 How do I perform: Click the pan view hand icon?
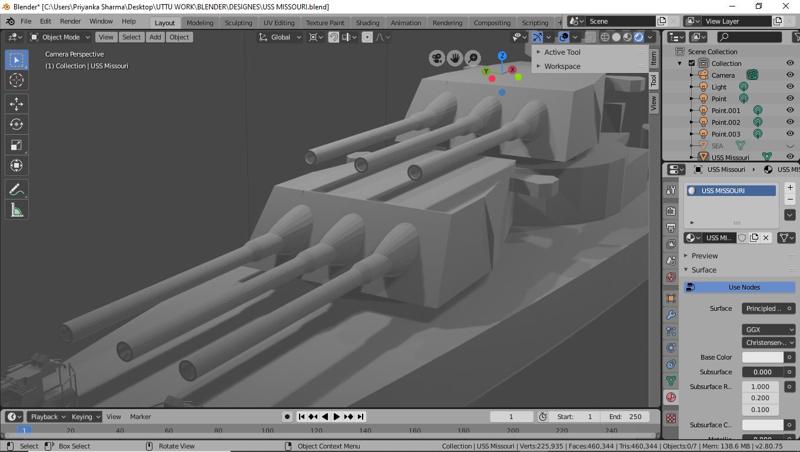455,58
